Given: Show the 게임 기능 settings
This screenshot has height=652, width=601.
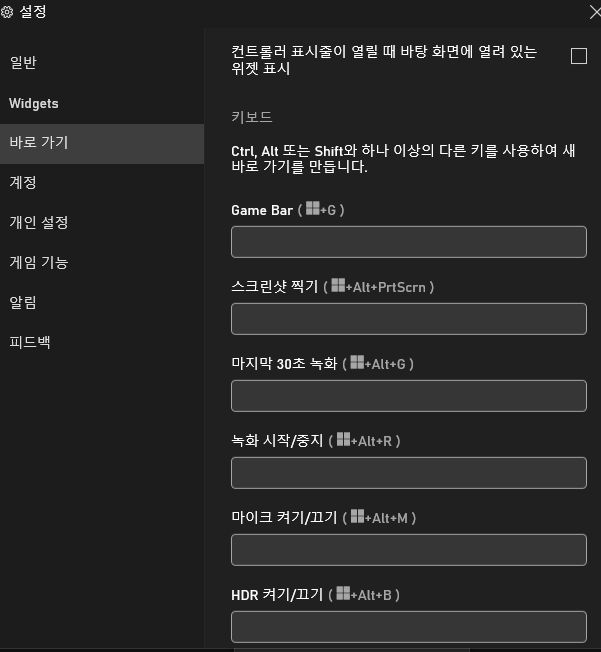Looking at the screenshot, I should (39, 263).
